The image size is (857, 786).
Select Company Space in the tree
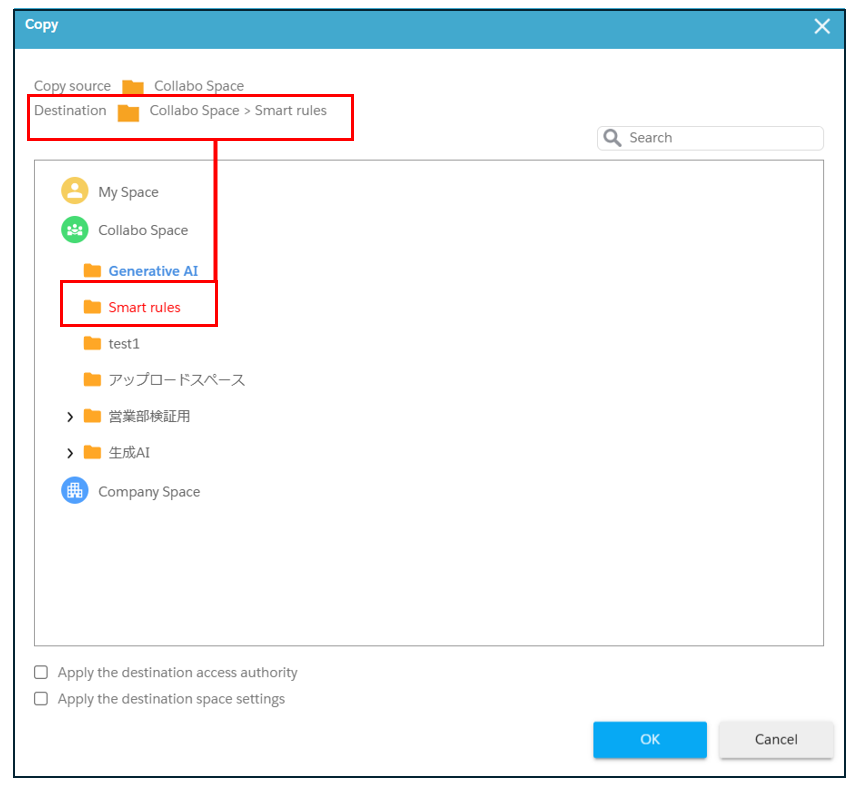(149, 492)
